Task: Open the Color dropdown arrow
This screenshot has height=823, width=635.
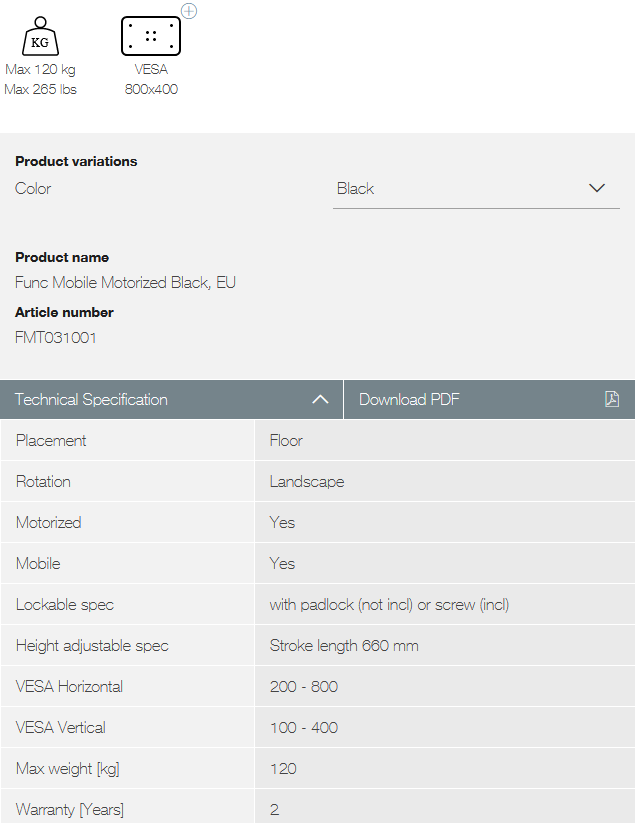Action: [597, 188]
